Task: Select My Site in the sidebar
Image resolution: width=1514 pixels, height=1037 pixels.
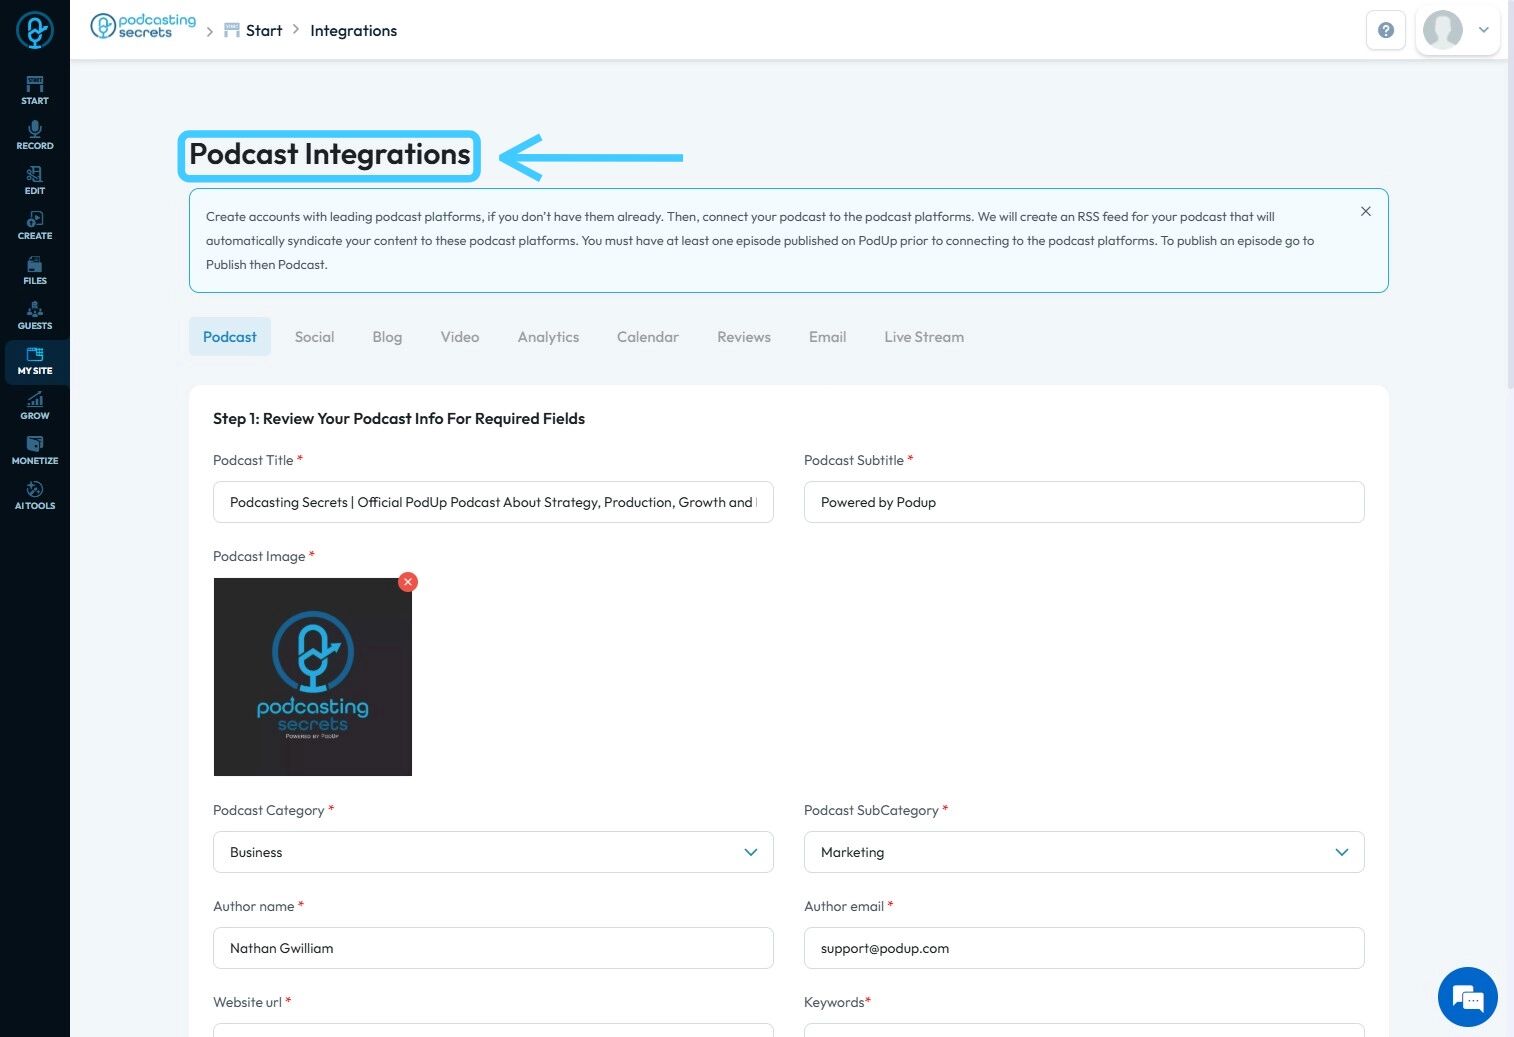Action: (35, 360)
